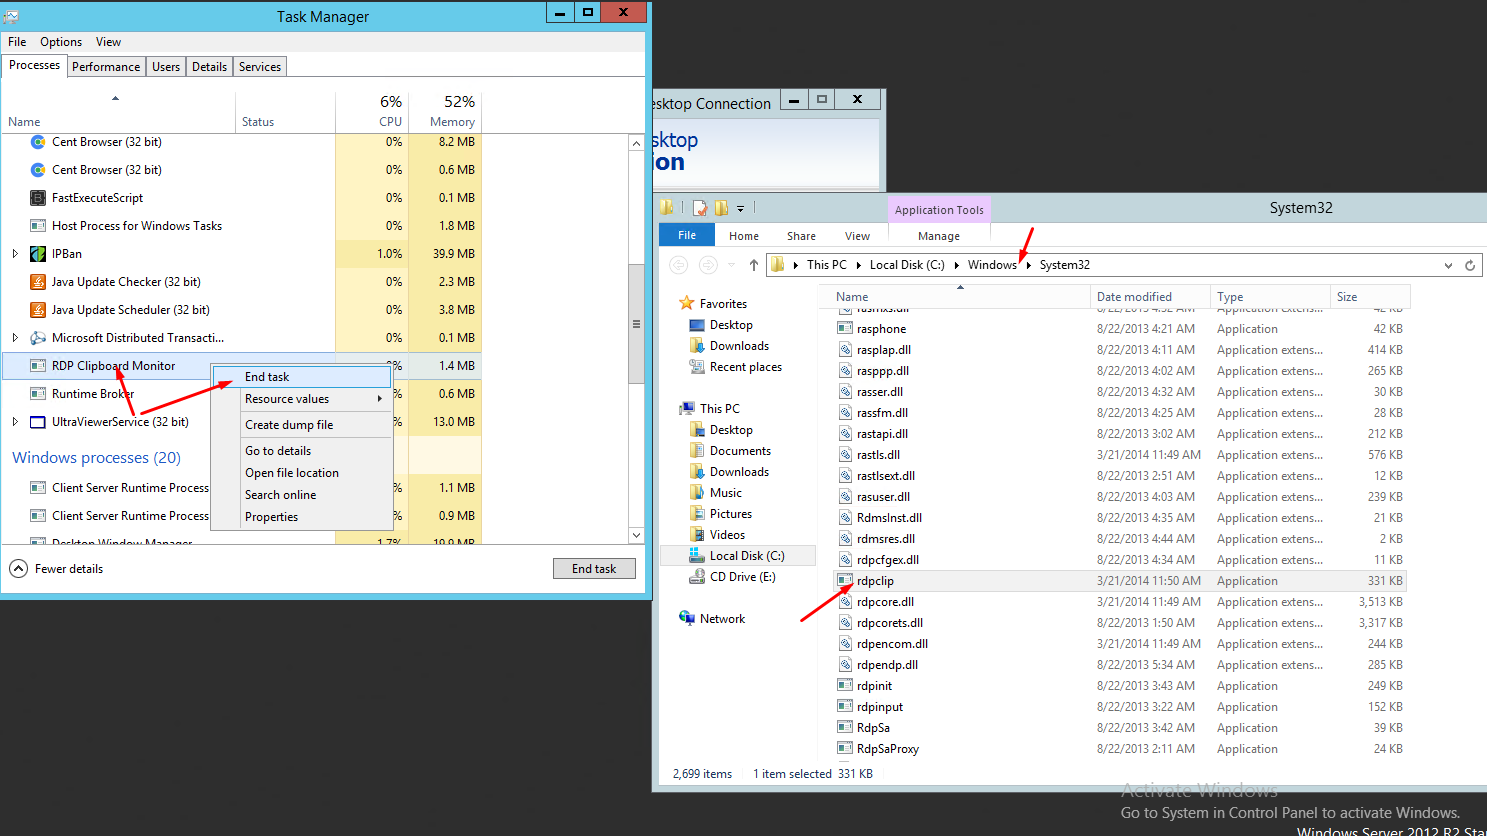Open the File tab in Explorer
This screenshot has height=836, width=1487.
pos(687,235)
